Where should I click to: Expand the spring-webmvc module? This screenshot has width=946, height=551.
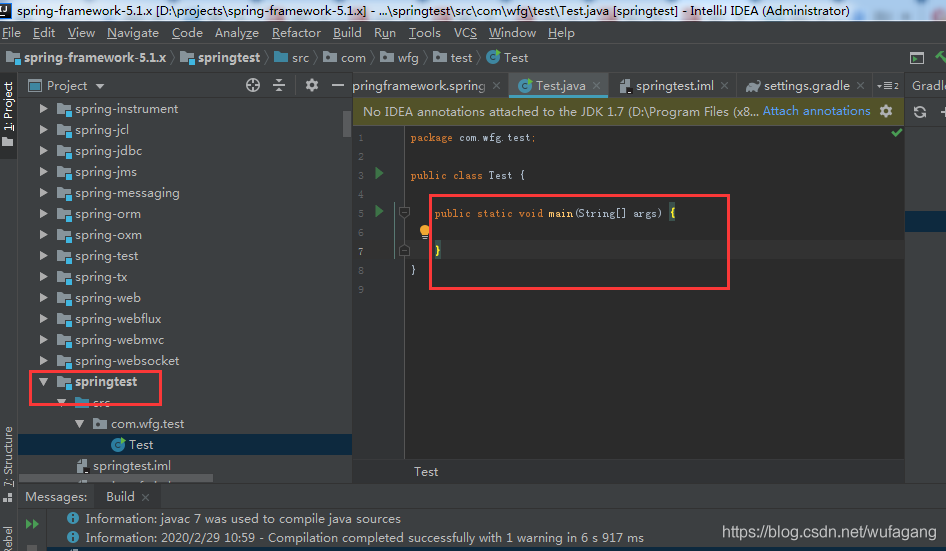tap(43, 339)
